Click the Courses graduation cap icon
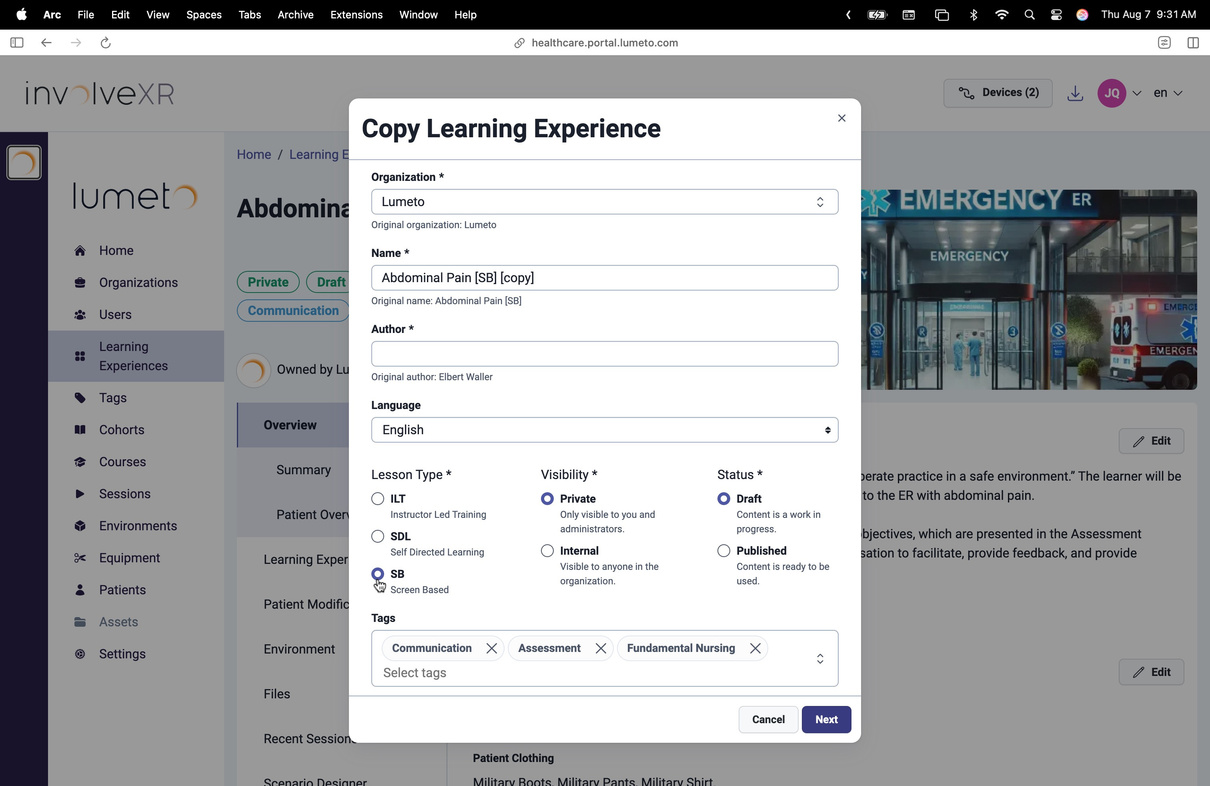This screenshot has width=1210, height=786. pos(80,462)
